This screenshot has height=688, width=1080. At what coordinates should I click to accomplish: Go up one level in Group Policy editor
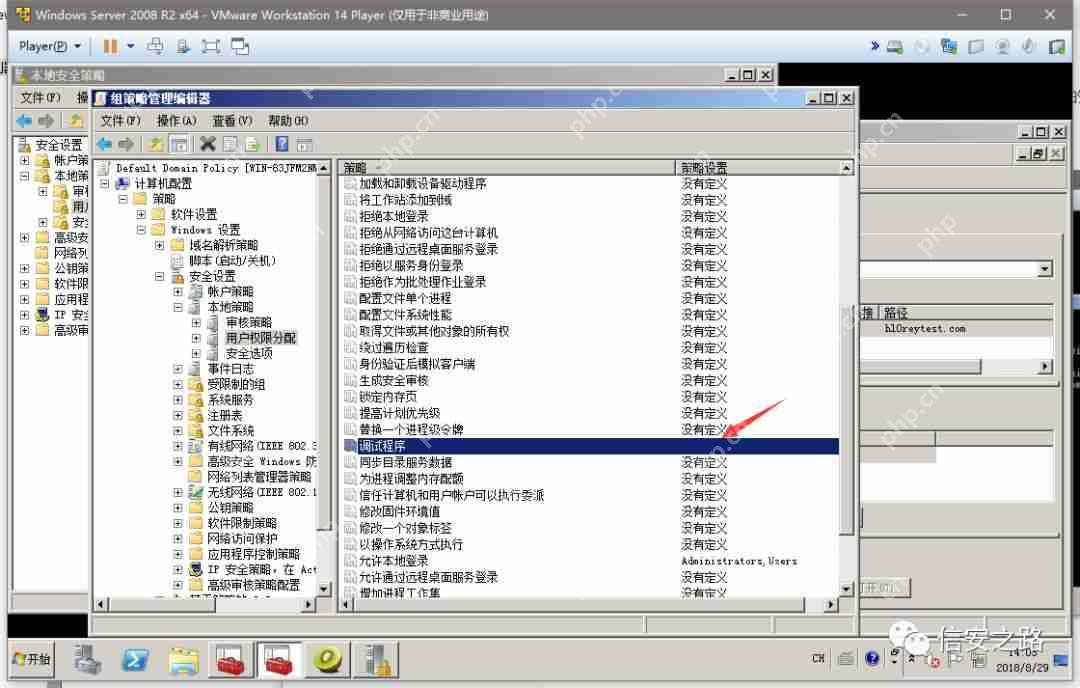156,144
